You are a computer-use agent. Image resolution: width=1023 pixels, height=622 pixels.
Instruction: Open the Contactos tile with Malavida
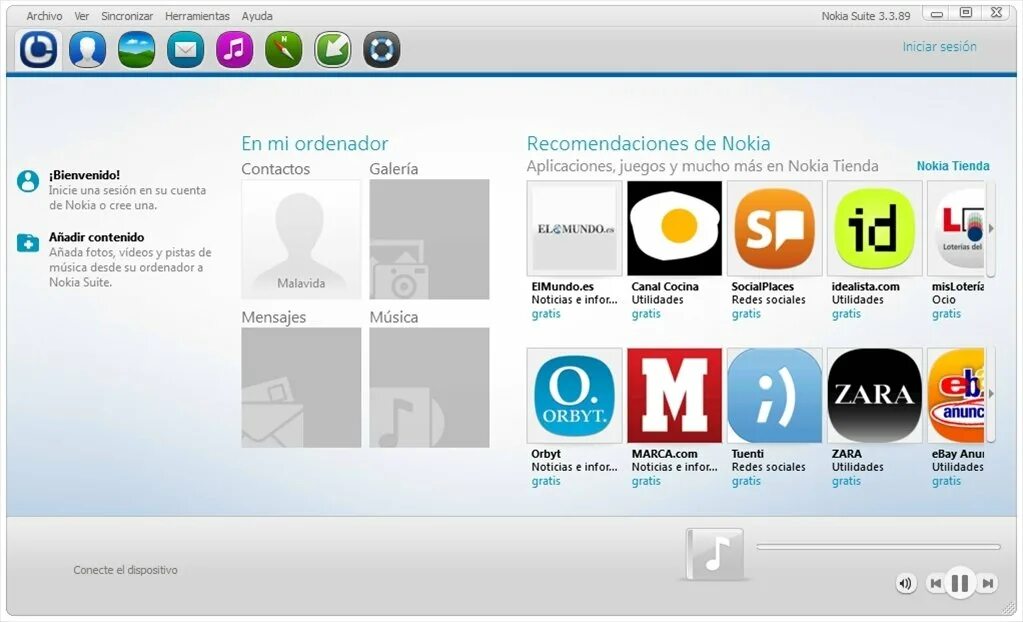(301, 240)
